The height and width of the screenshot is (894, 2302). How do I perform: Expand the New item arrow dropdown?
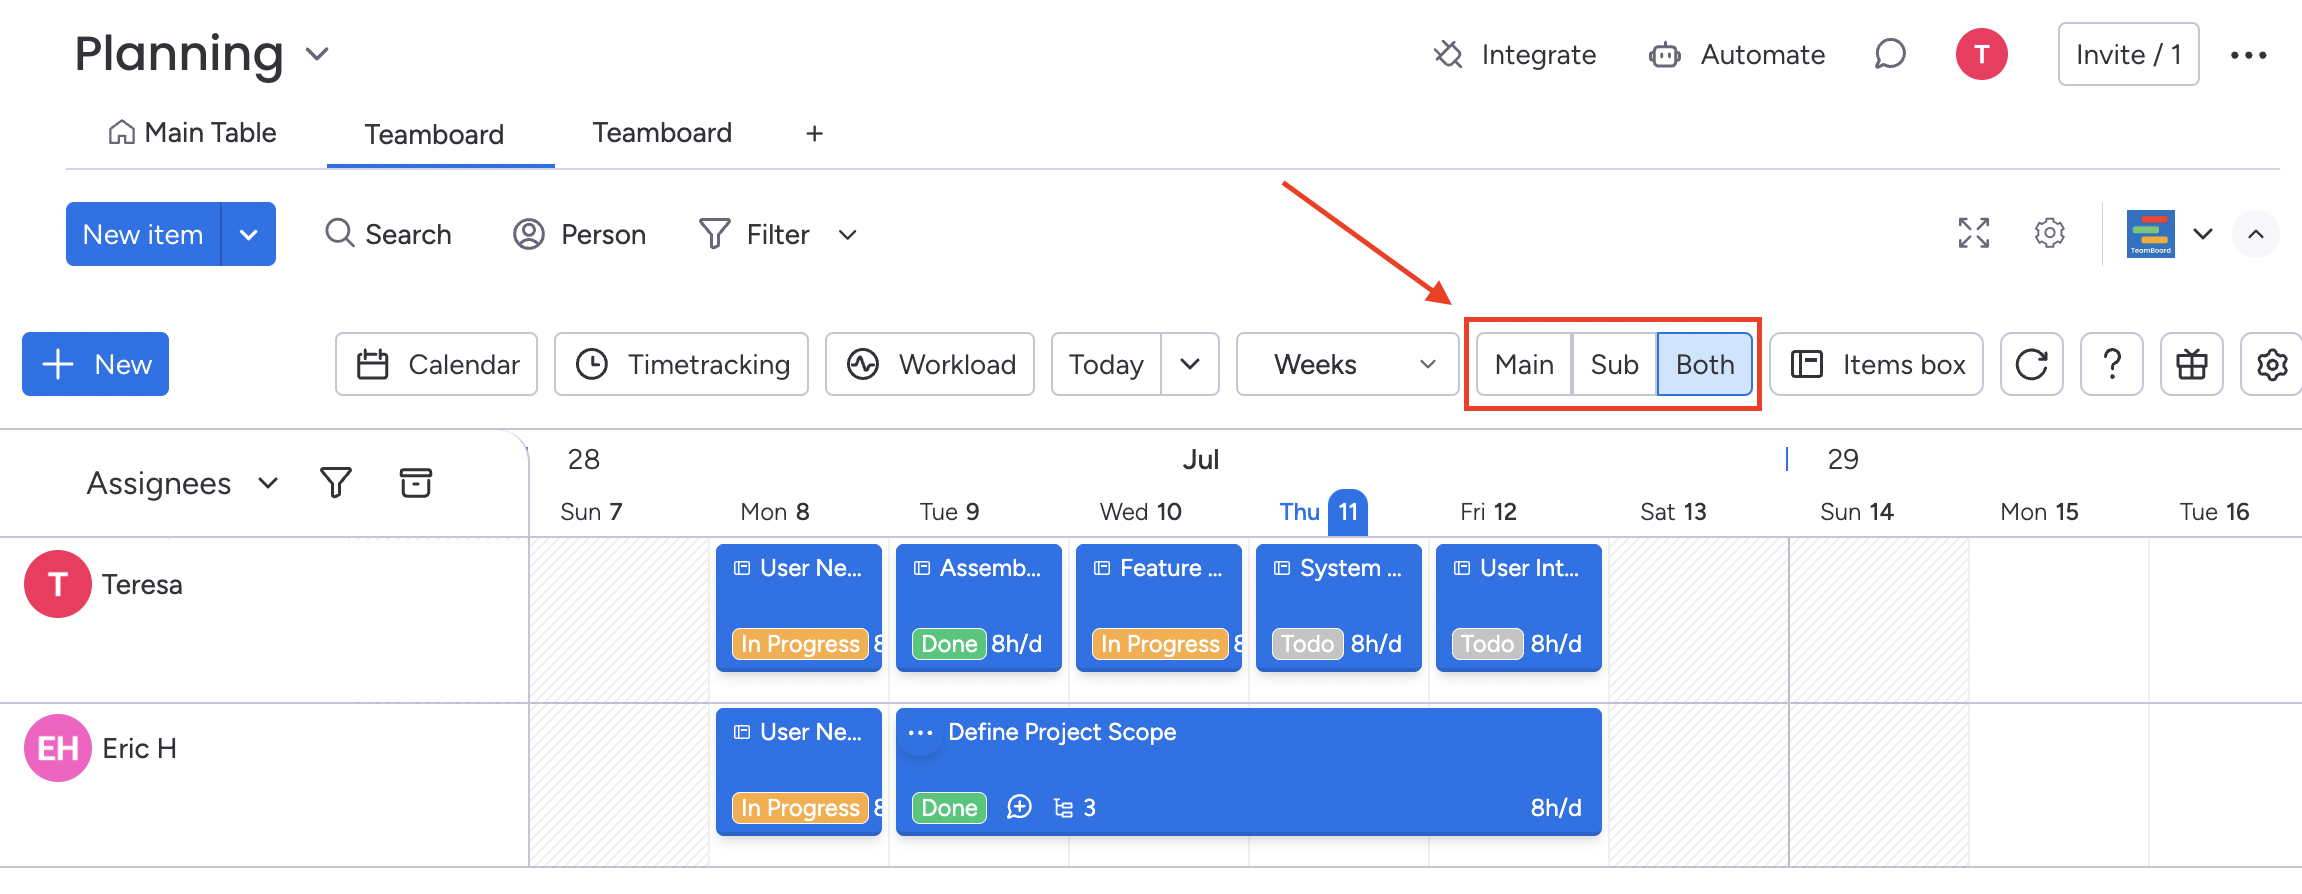(249, 234)
